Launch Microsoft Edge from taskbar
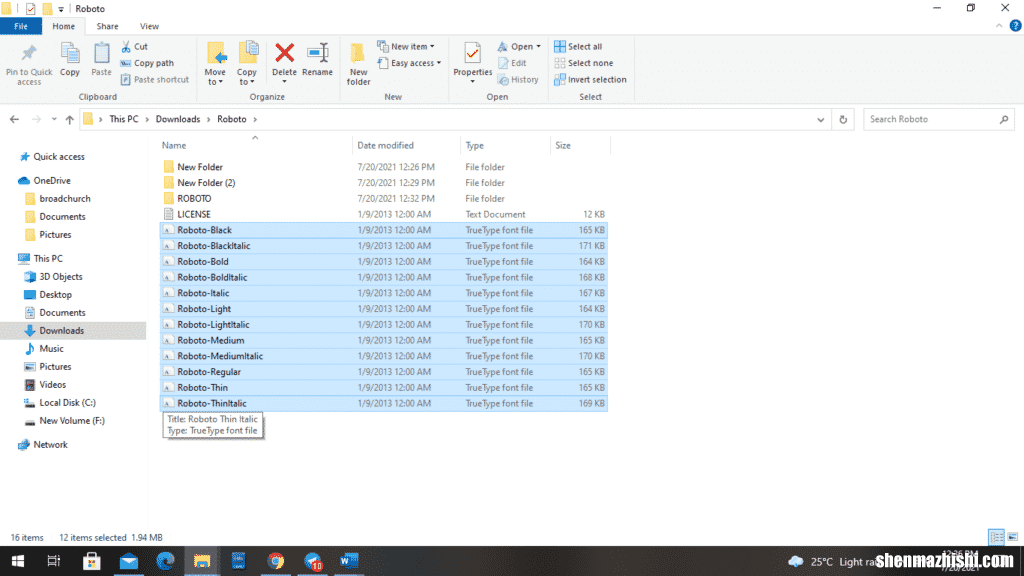 [x=165, y=561]
